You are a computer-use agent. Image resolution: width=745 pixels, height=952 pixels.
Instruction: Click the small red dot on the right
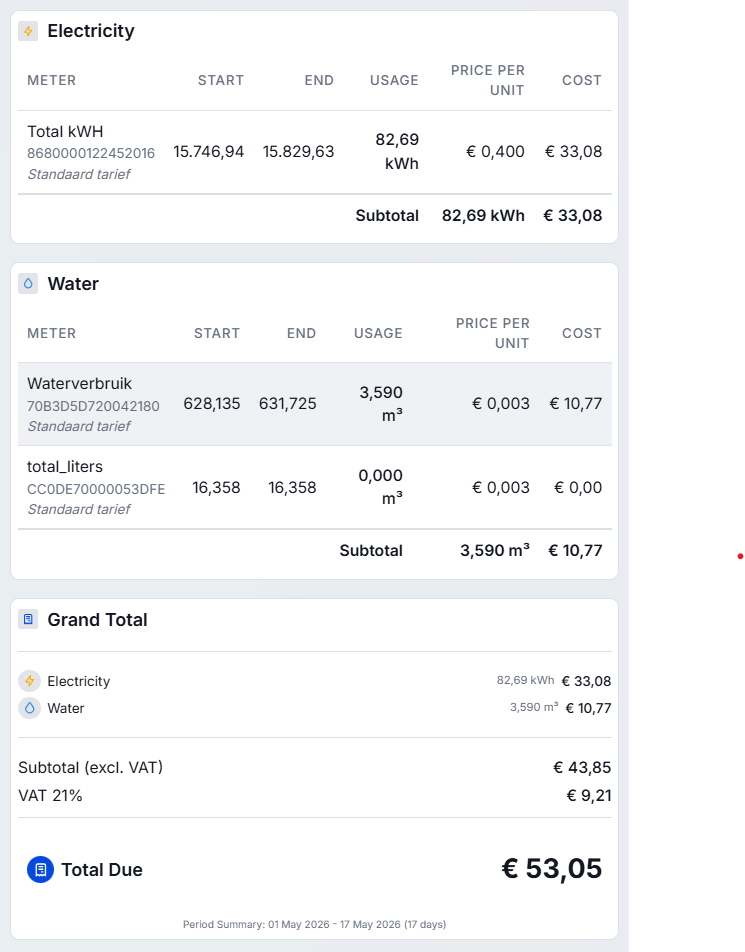pos(740,556)
